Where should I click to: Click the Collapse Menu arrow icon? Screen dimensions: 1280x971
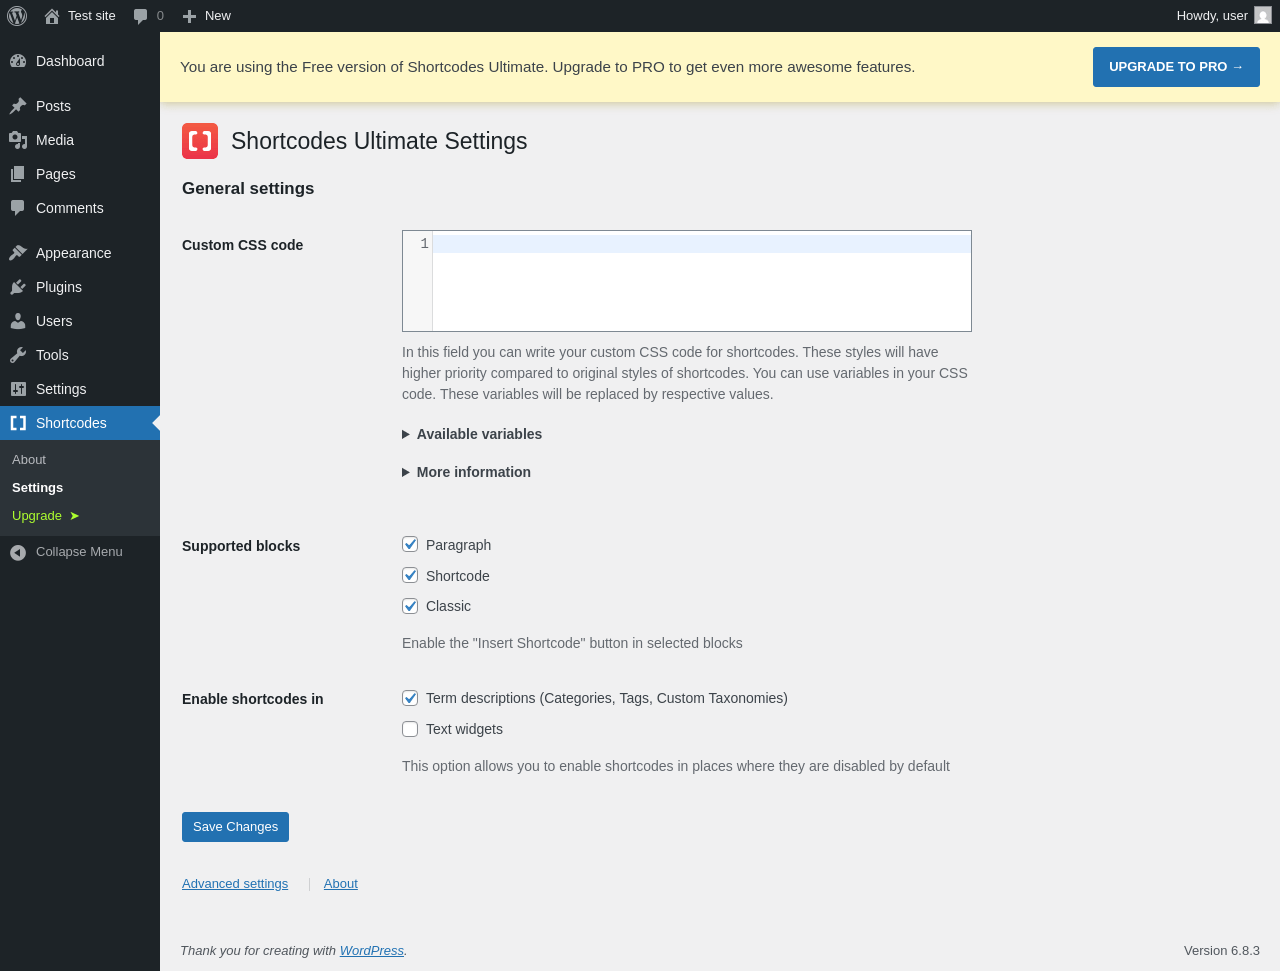click(x=18, y=552)
